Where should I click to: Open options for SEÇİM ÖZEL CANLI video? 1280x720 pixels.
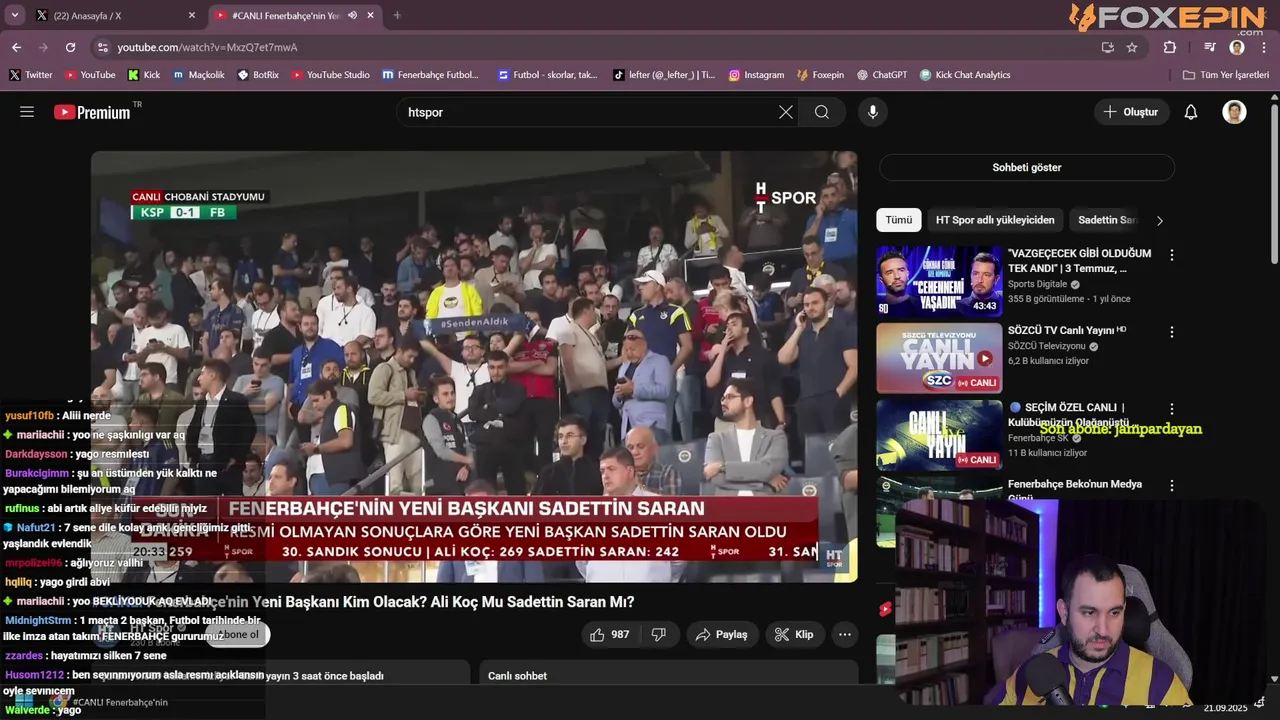1172,409
